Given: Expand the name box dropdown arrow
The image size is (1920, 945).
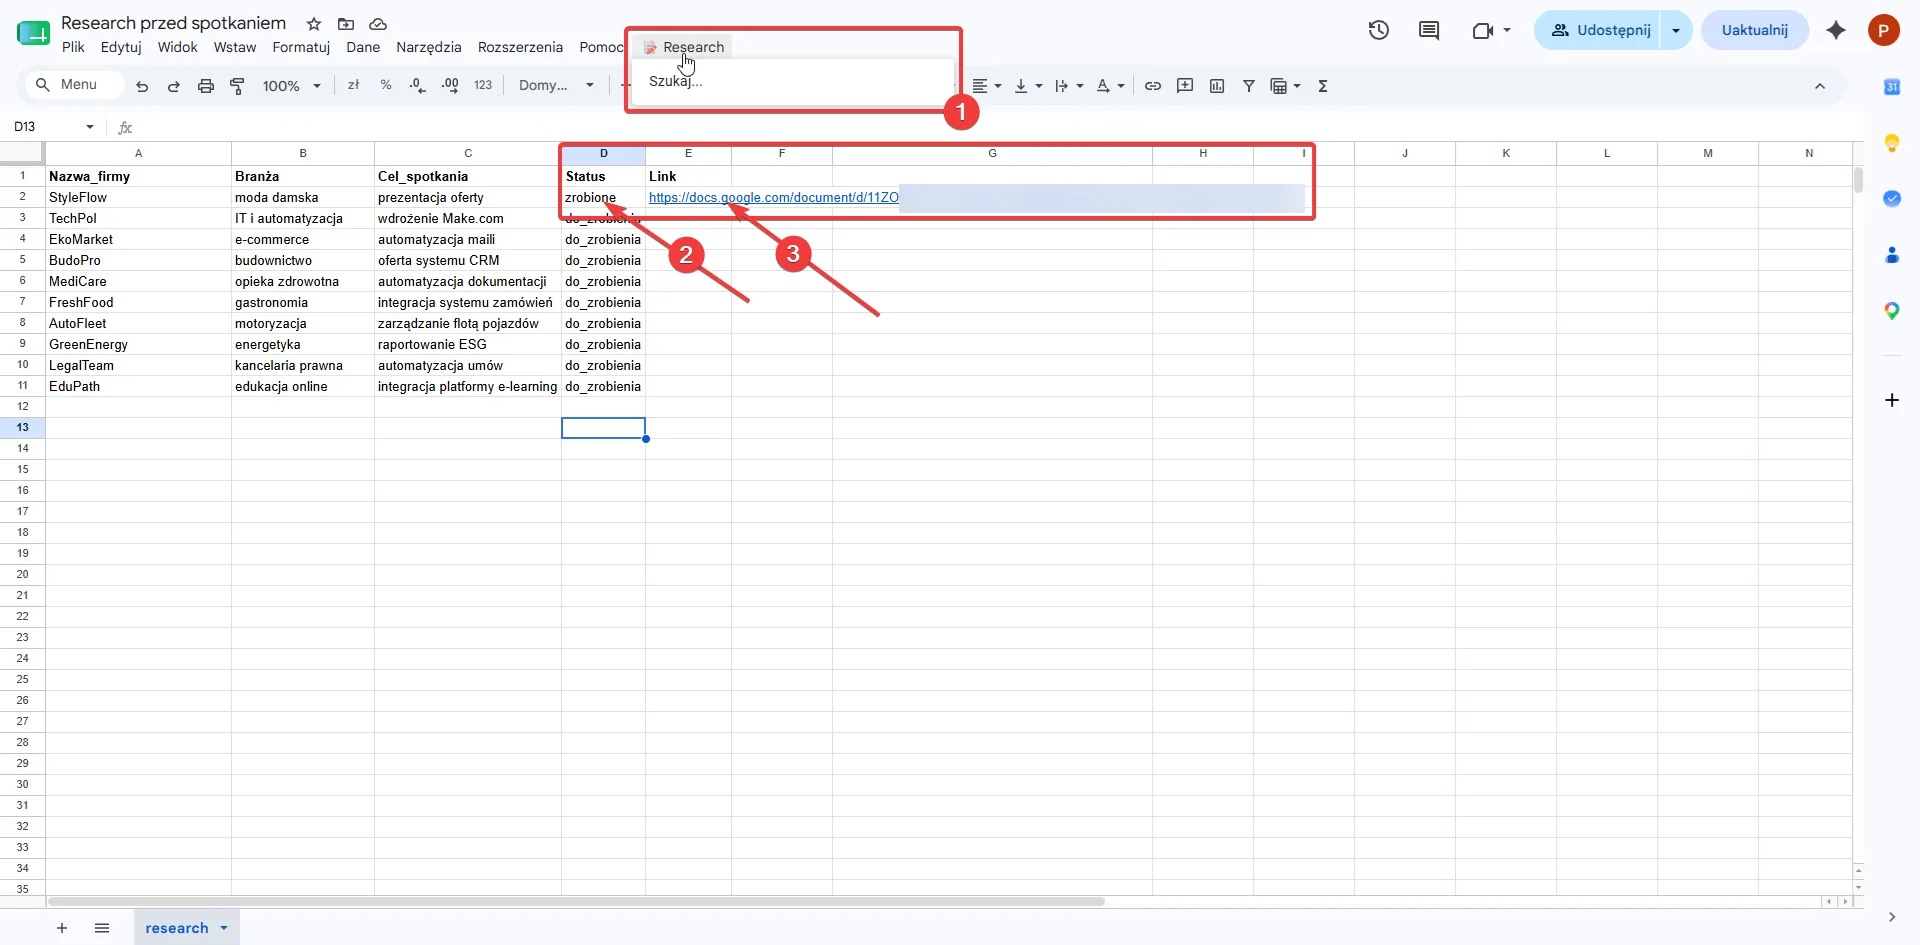Looking at the screenshot, I should click(x=90, y=127).
